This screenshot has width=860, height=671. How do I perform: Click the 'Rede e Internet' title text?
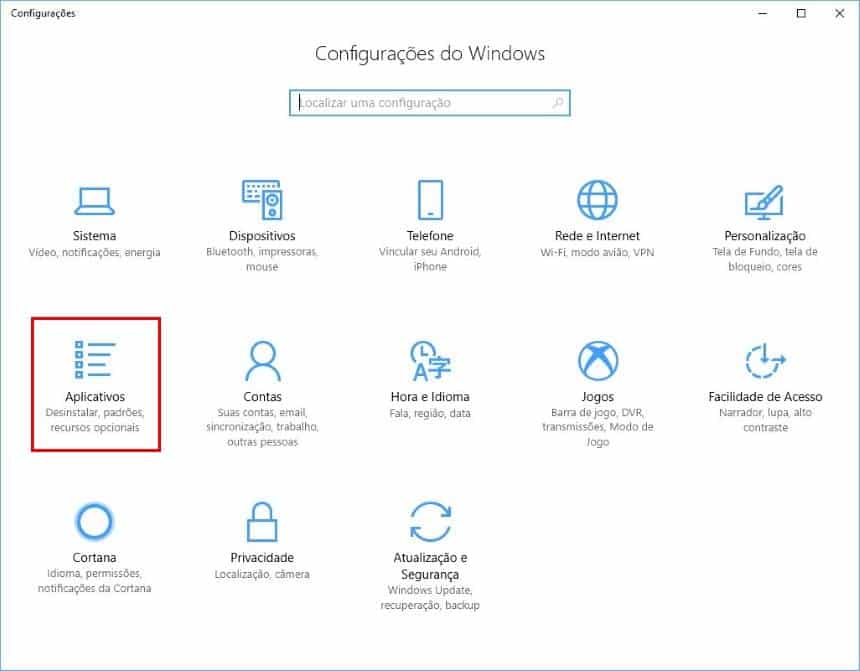(597, 236)
